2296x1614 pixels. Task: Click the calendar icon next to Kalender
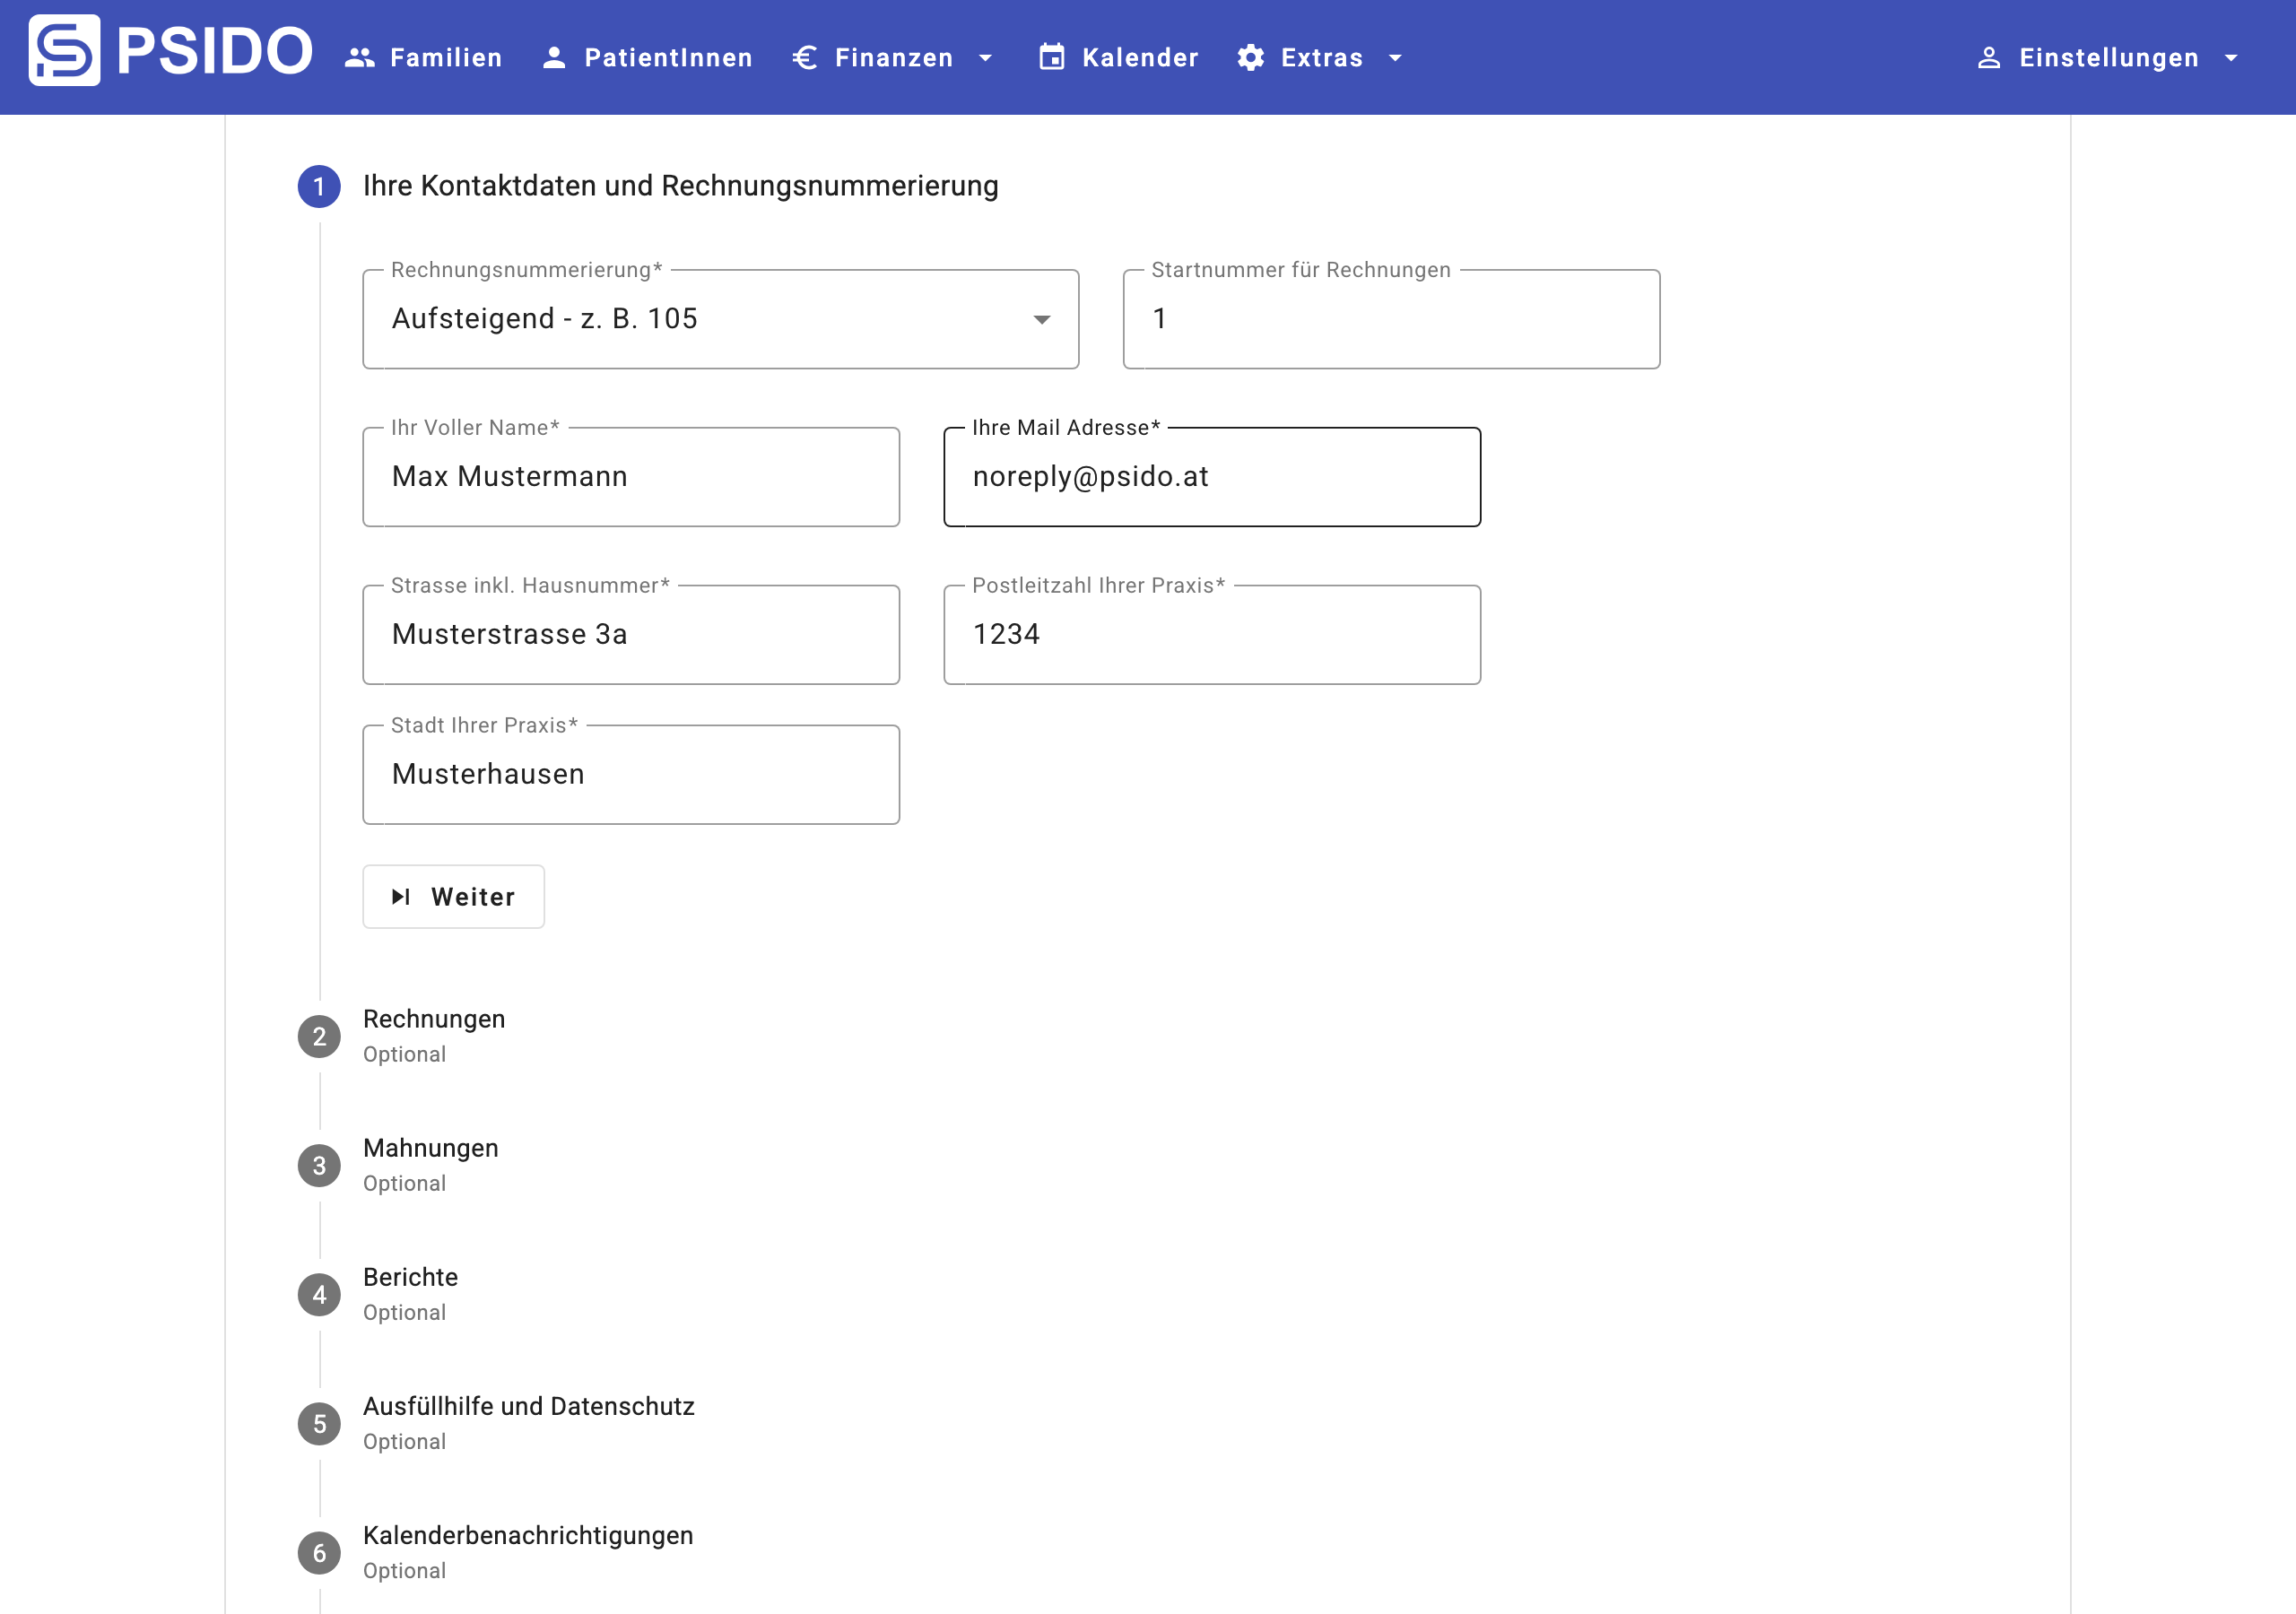point(1051,58)
